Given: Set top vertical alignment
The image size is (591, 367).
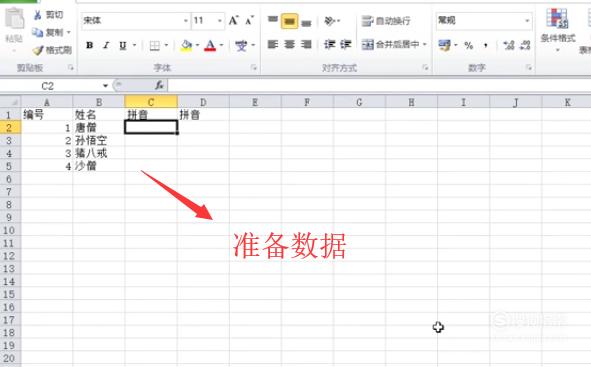Looking at the screenshot, I should pos(273,20).
